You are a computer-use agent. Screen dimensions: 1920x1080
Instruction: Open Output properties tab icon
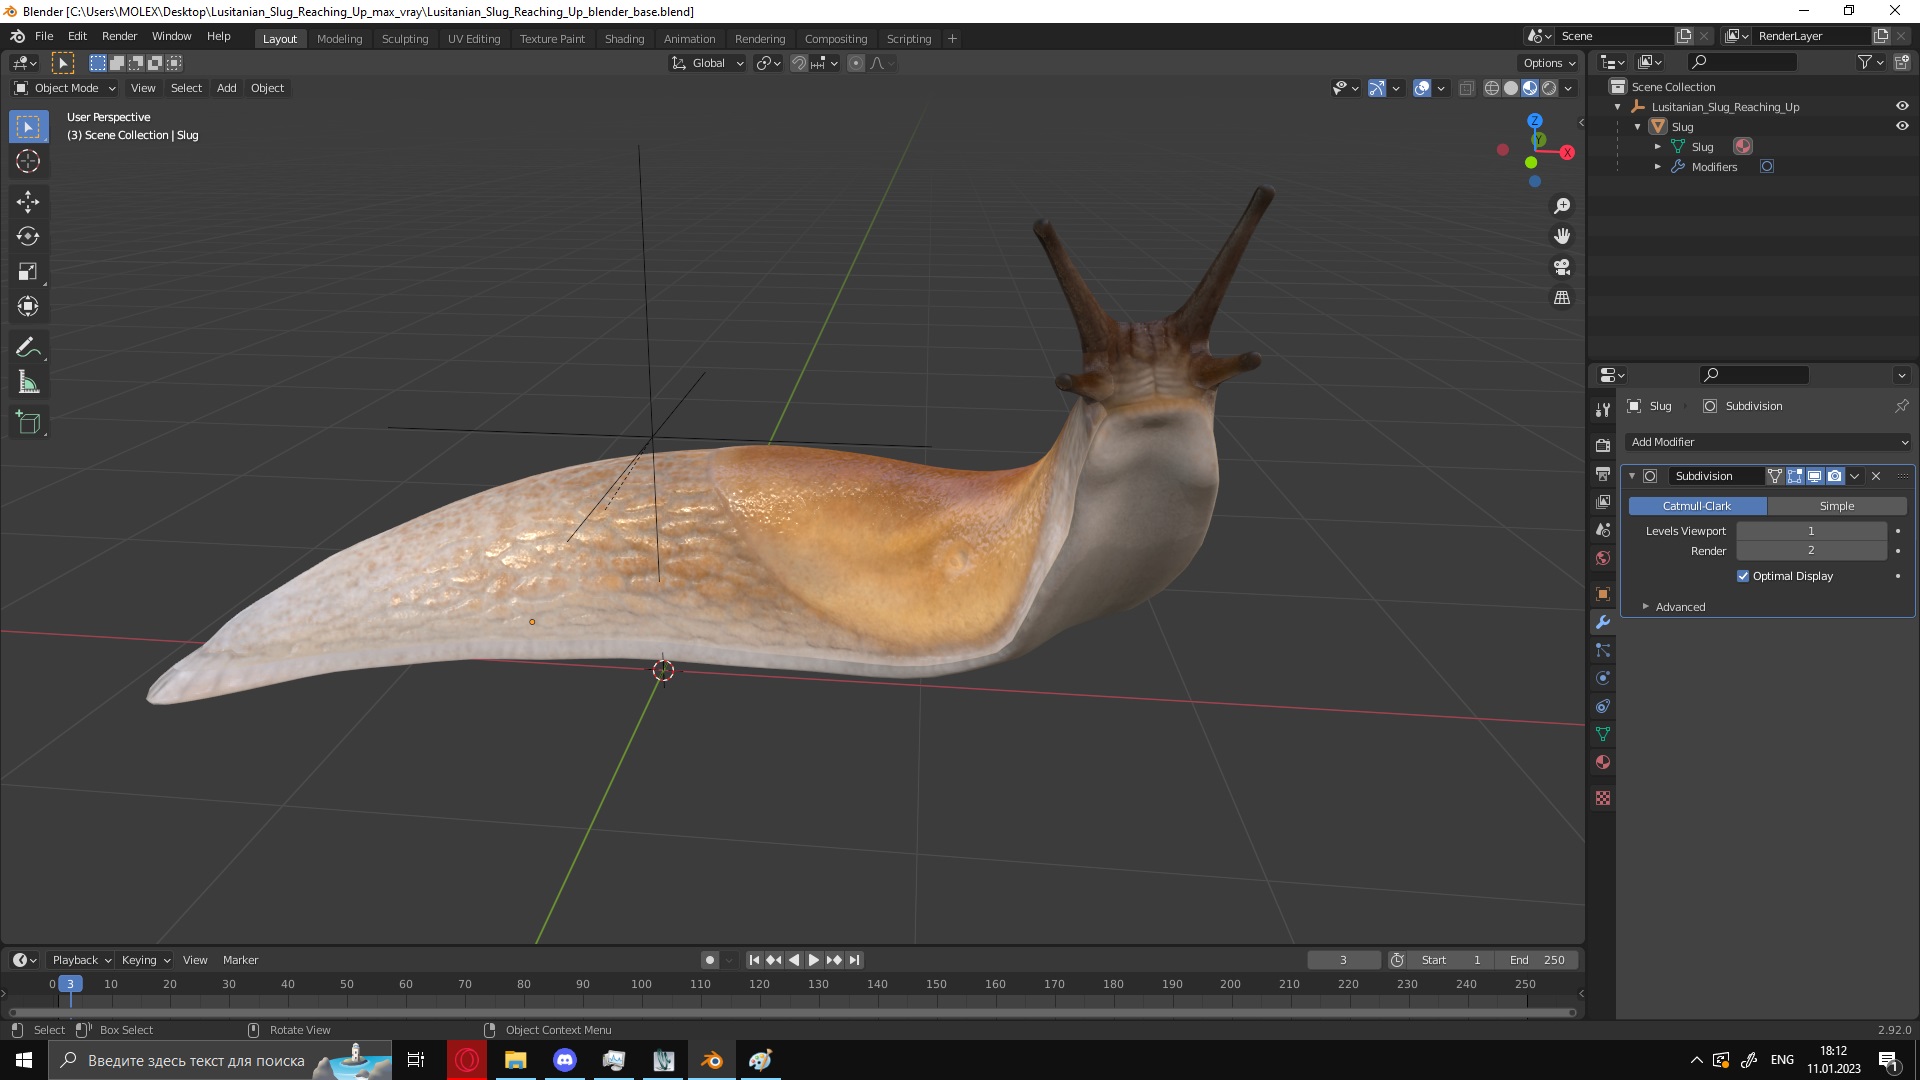[x=1603, y=473]
